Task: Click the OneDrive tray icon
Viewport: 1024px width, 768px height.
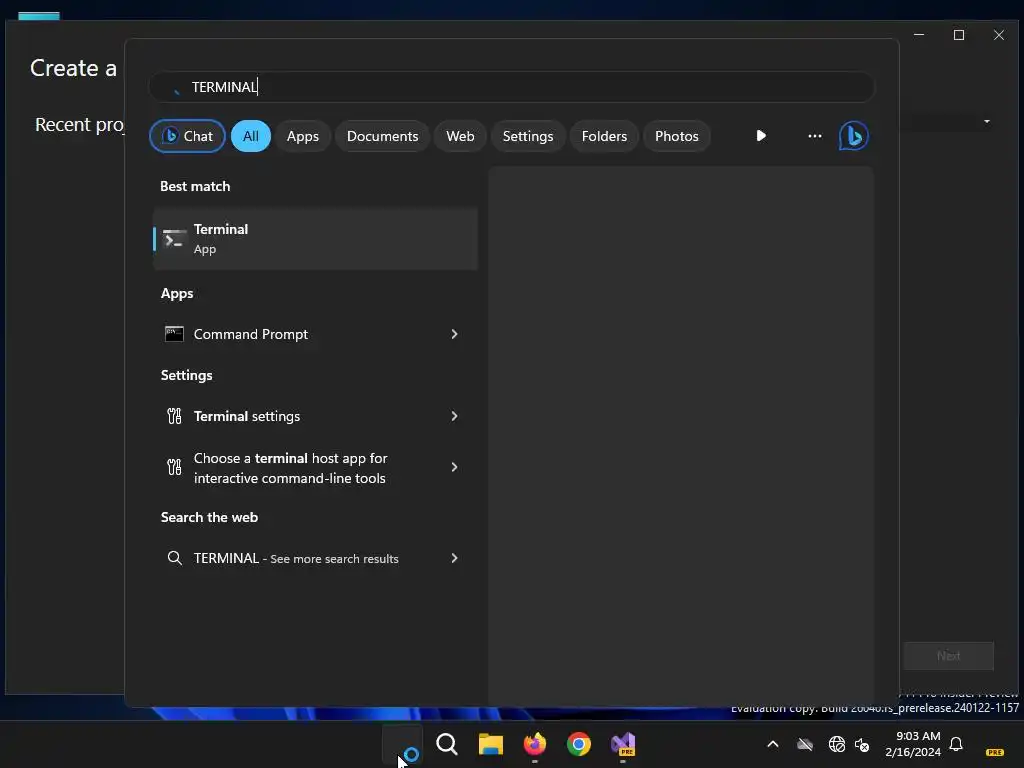Action: point(805,744)
